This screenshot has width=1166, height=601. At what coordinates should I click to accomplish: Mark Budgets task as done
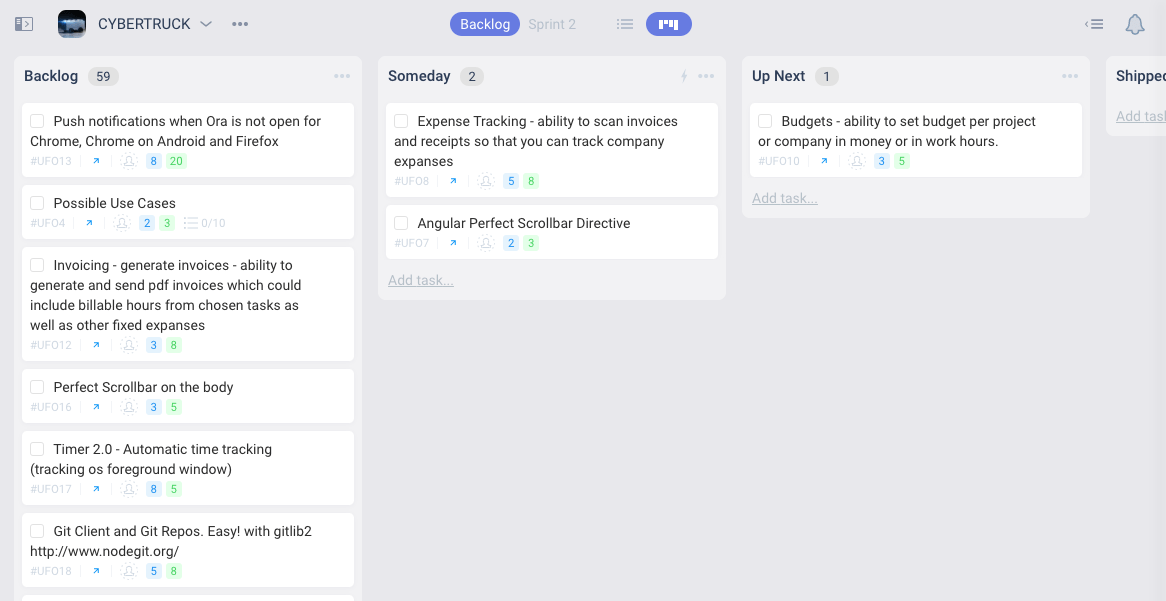[x=765, y=121]
